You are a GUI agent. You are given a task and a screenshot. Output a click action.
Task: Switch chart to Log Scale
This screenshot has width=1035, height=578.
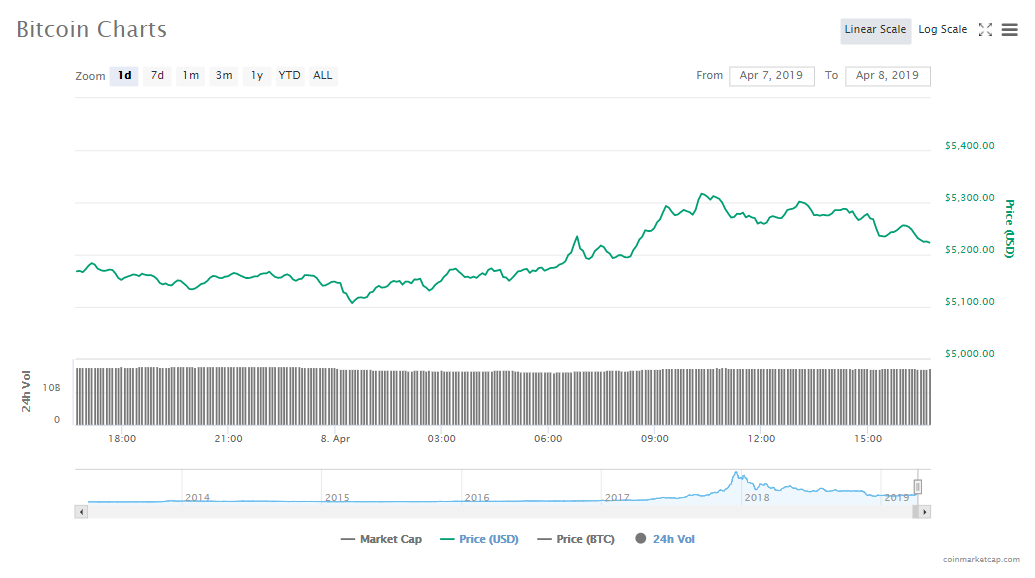pyautogui.click(x=942, y=30)
